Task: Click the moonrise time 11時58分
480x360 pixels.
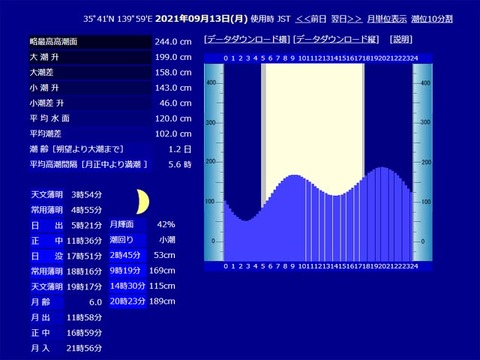Action: 84,318
